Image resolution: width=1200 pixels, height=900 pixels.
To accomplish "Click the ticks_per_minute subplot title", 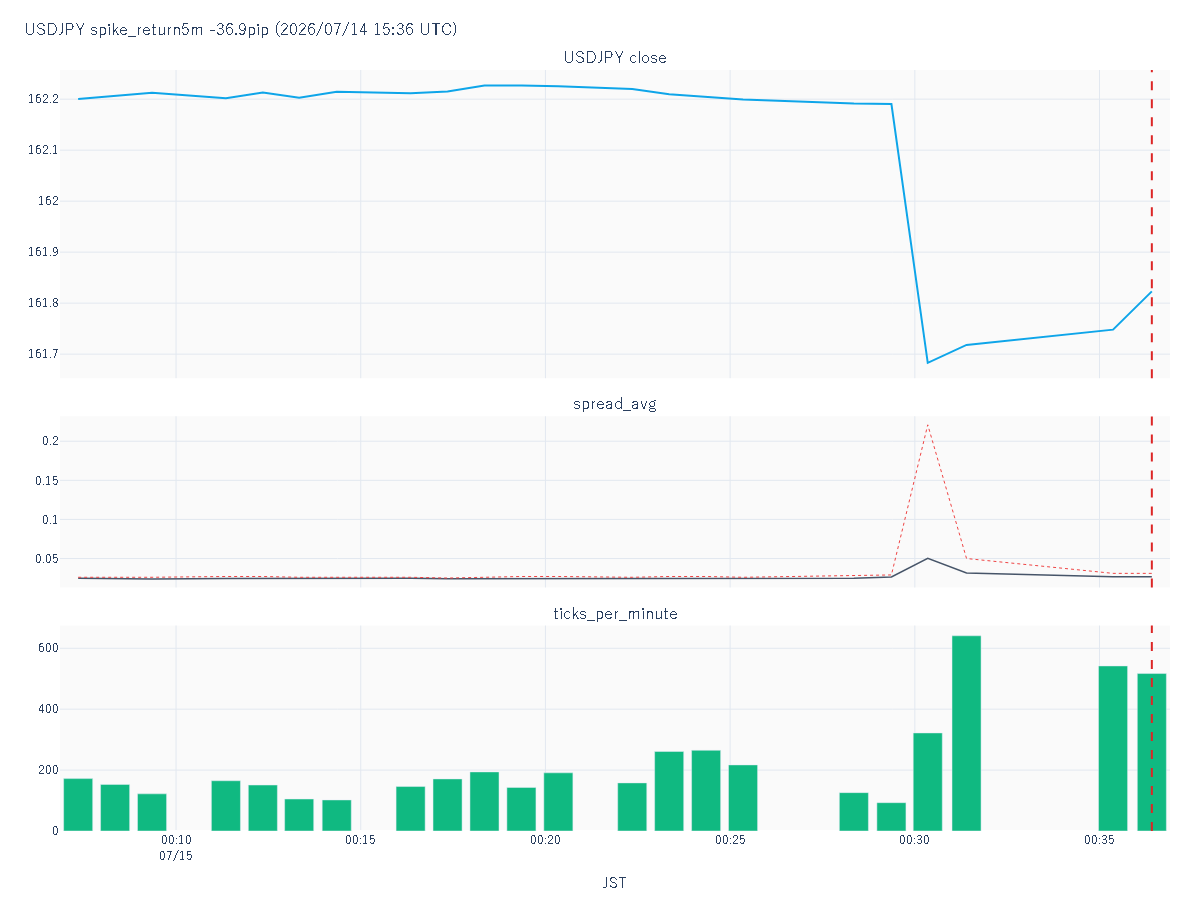I will [615, 613].
